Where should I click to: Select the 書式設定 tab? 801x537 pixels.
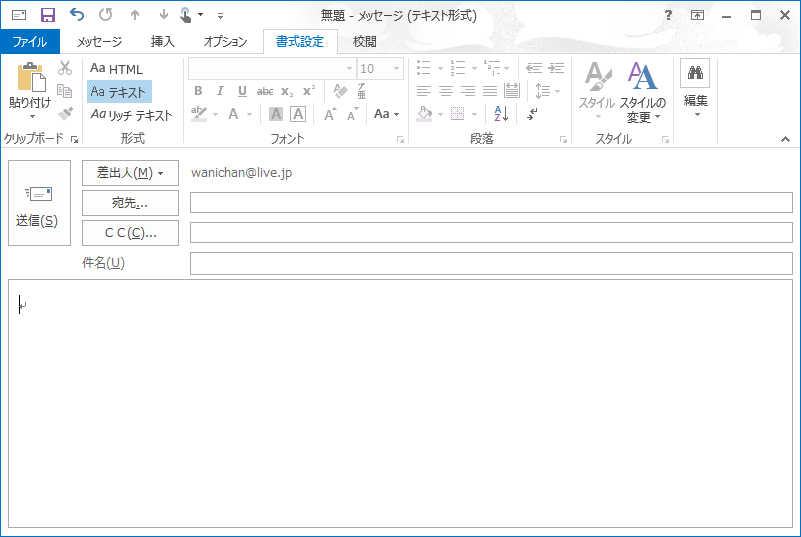(300, 41)
